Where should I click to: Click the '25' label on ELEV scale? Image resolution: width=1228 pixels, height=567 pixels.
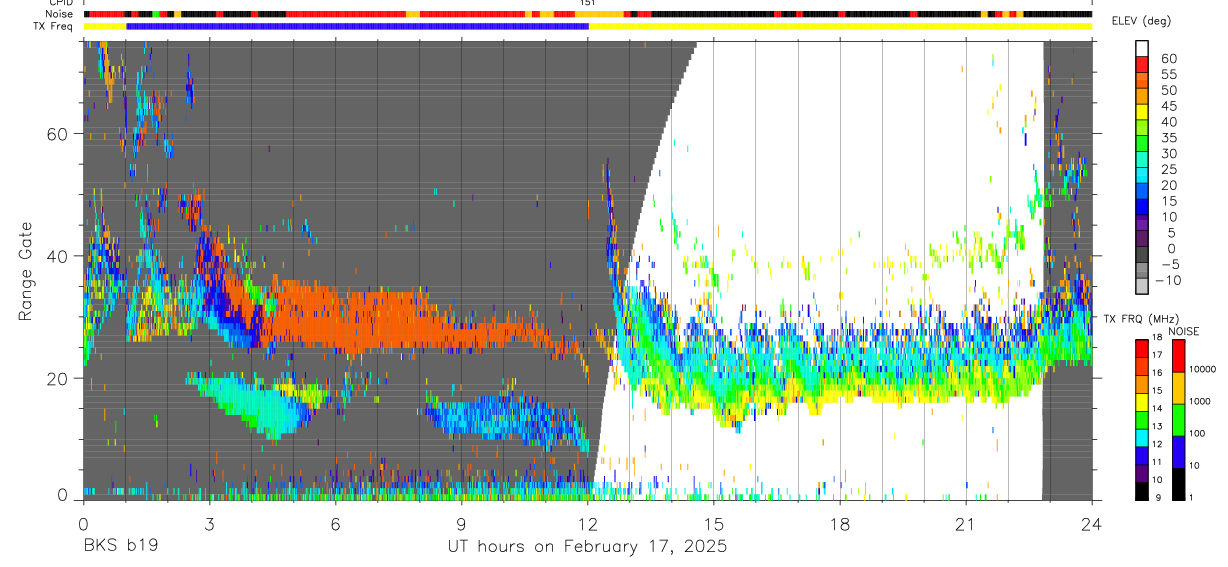(1169, 169)
